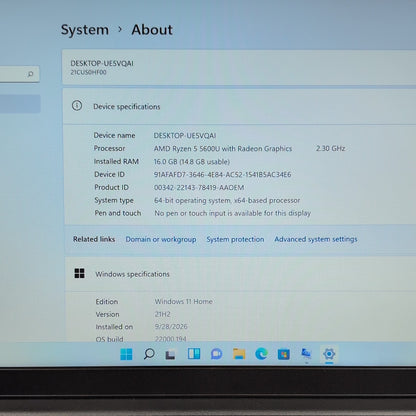
Task: Click the 2.30 GHz value
Action: [330, 148]
